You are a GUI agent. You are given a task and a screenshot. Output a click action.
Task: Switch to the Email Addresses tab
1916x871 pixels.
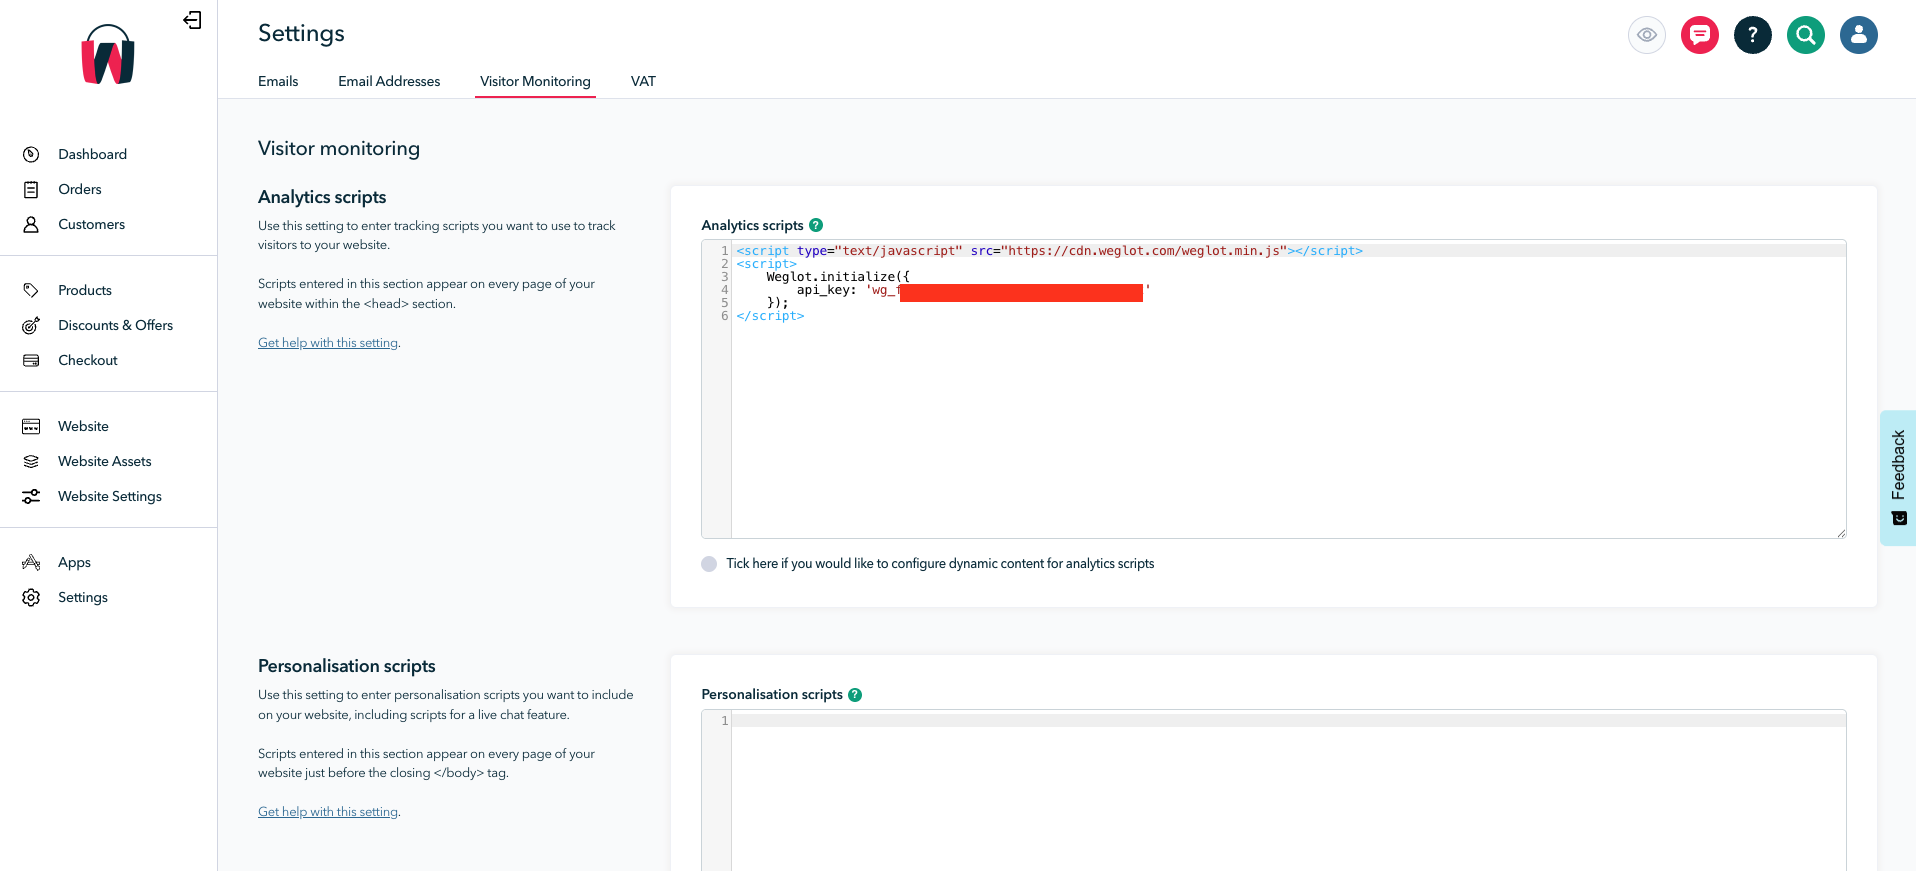point(389,81)
